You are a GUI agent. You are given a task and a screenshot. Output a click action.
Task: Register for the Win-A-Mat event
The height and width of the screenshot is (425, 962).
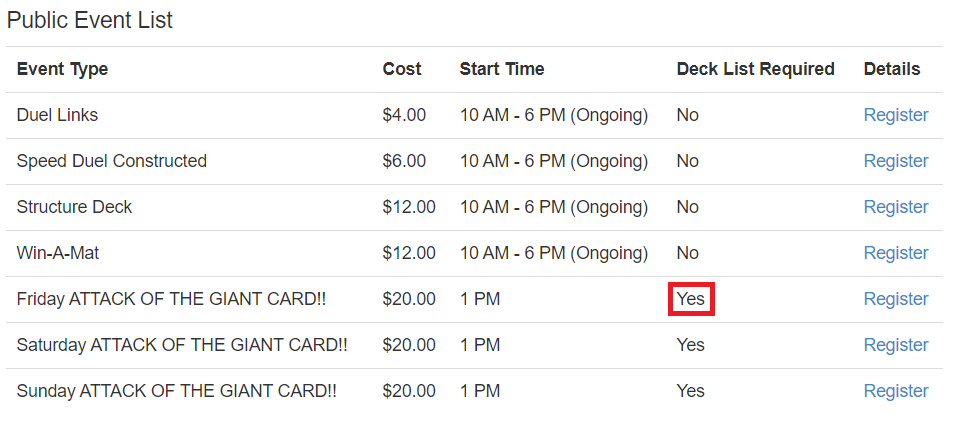[895, 253]
